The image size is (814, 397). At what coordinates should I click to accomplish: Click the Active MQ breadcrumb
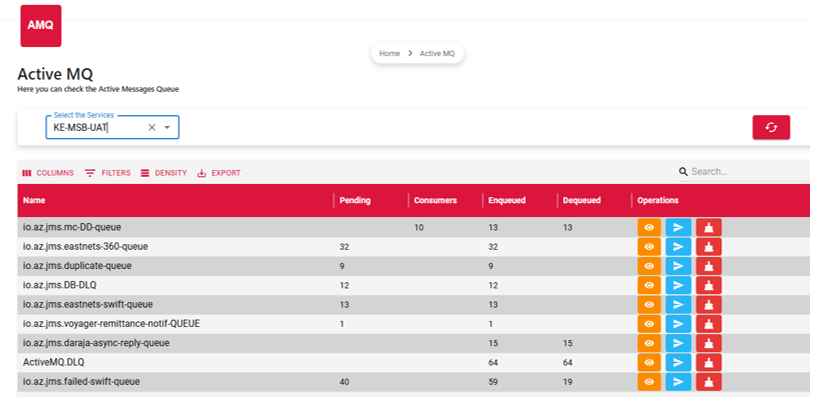click(x=437, y=53)
